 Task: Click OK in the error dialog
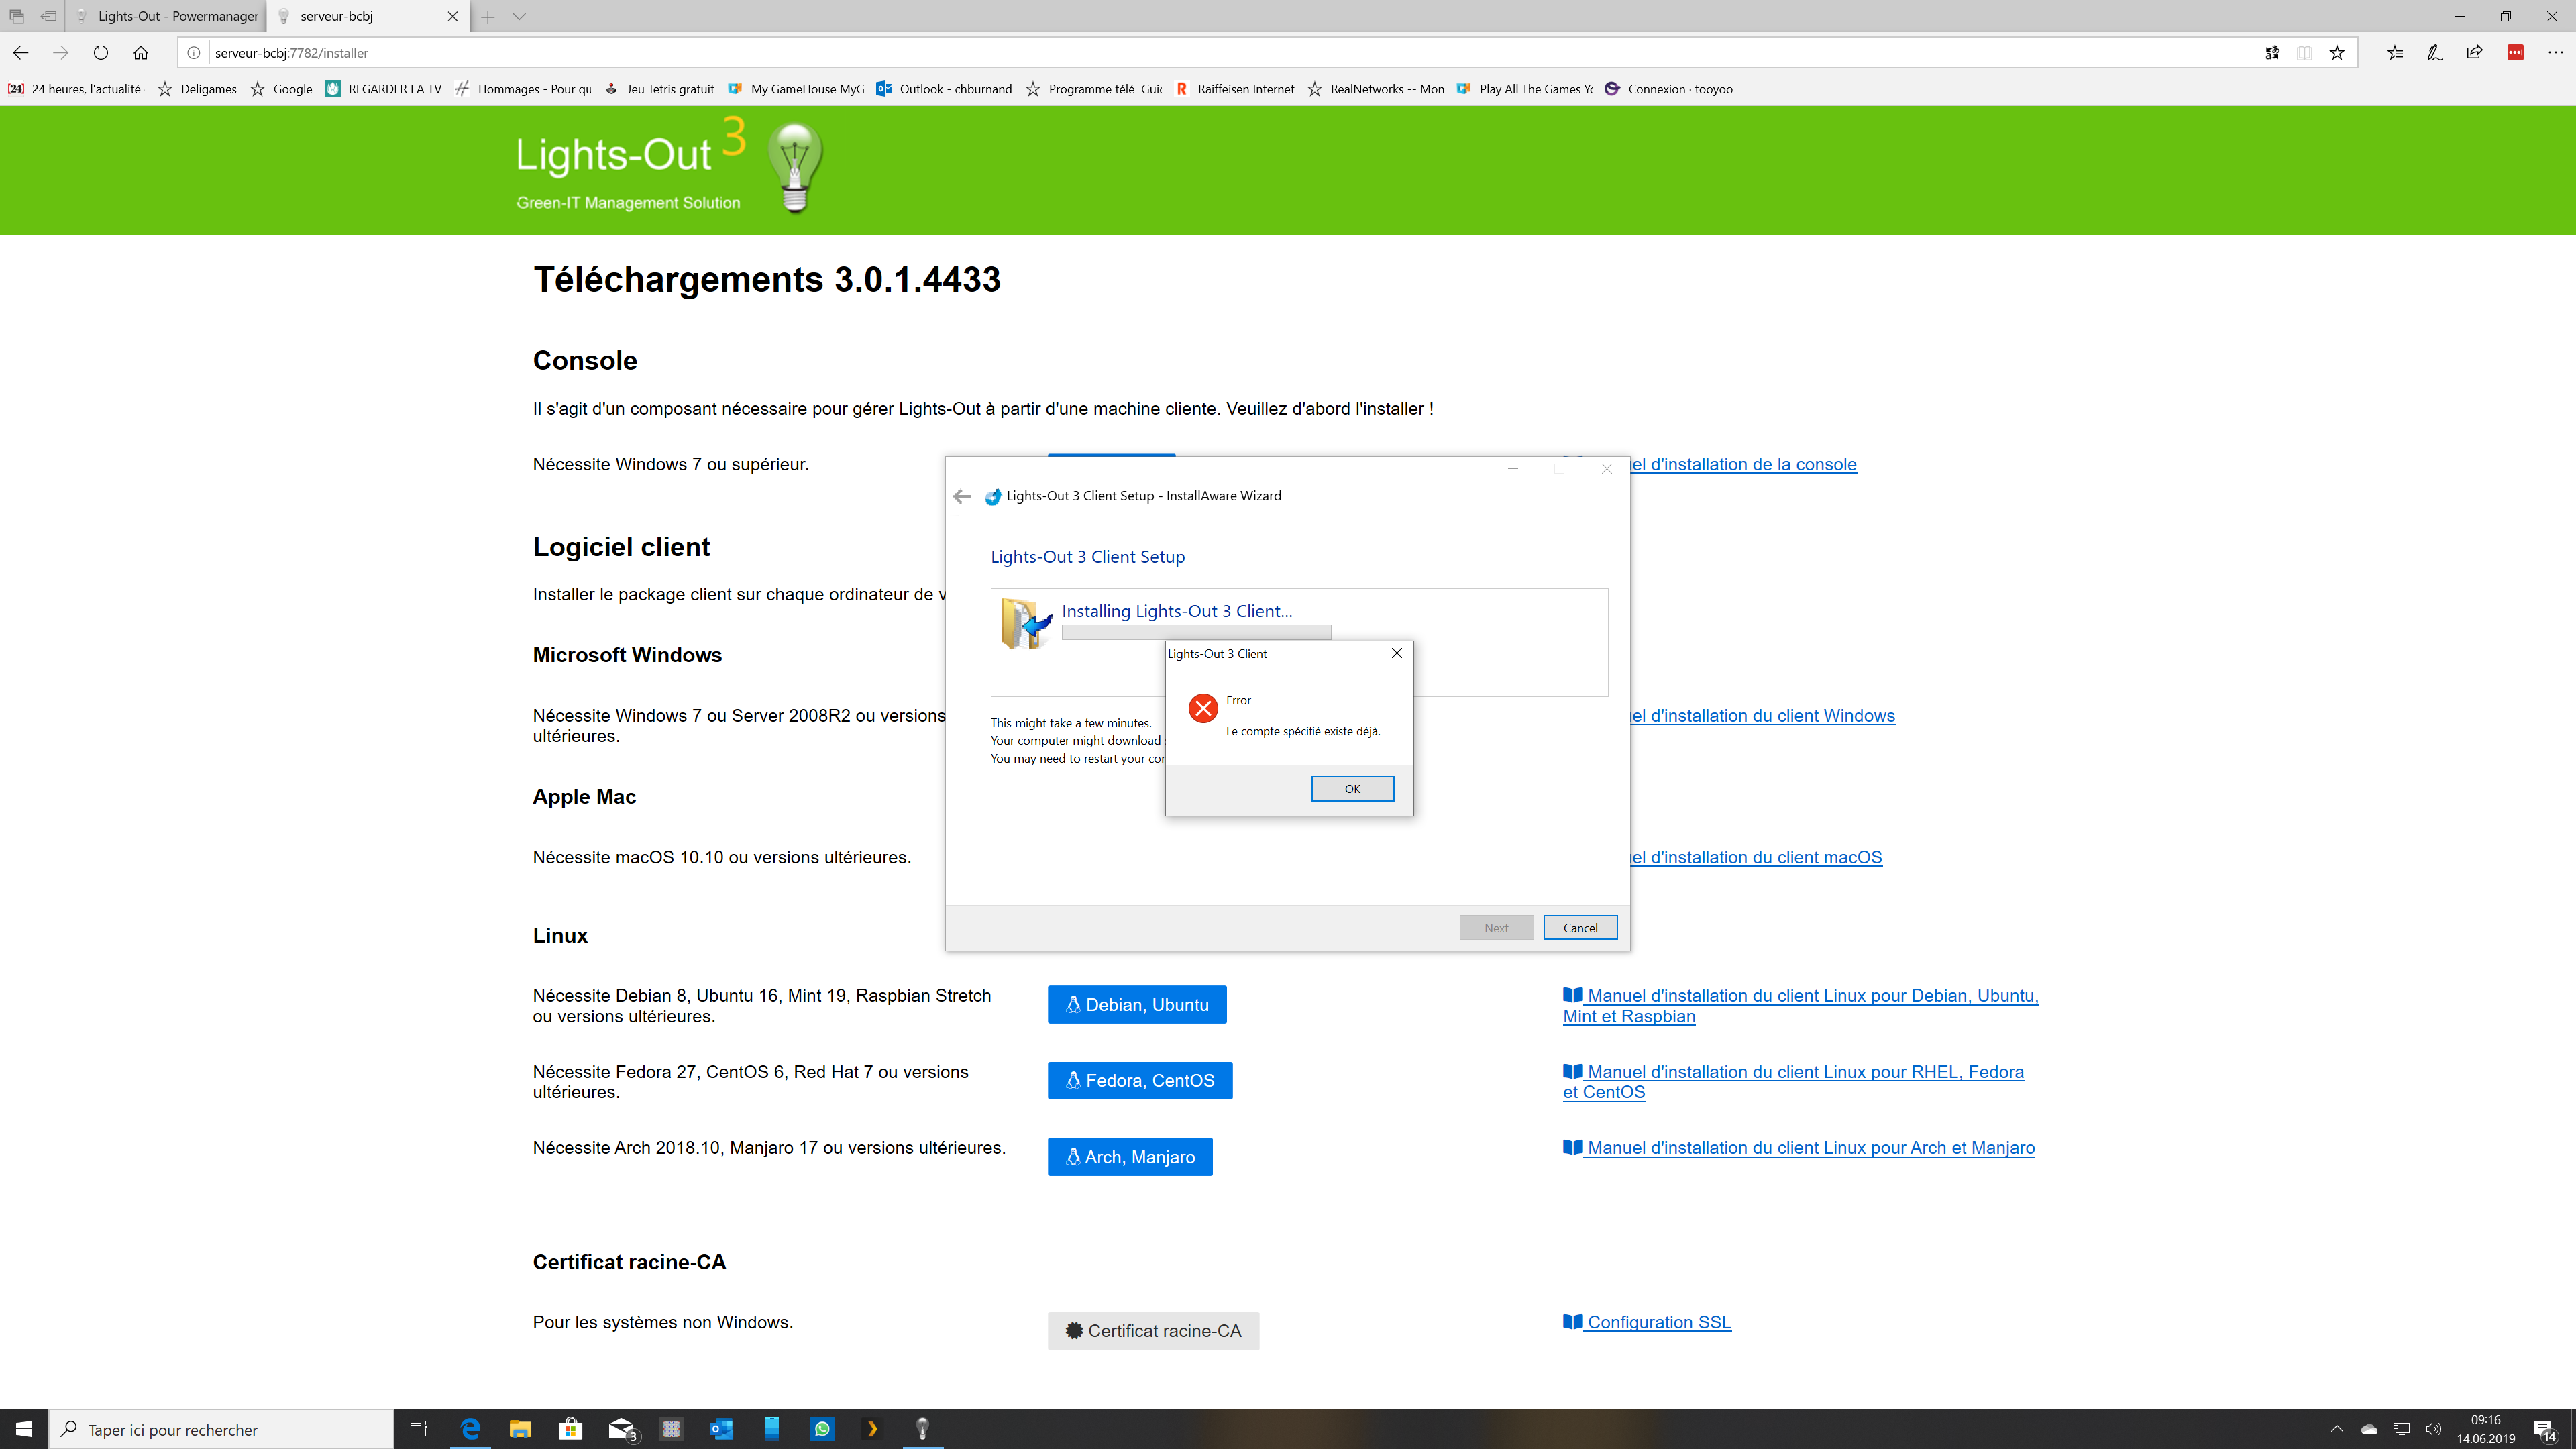click(x=1352, y=789)
